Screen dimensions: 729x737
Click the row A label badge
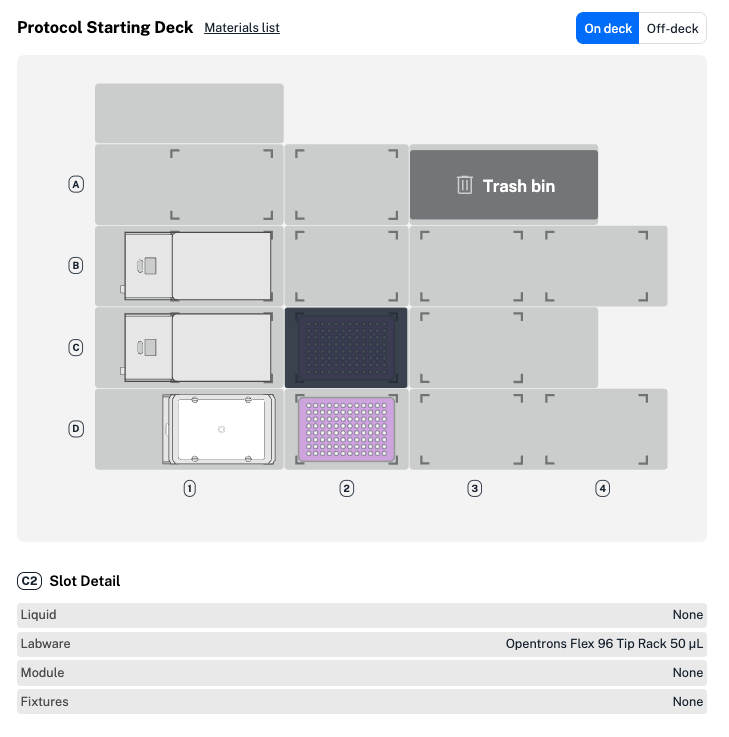pos(76,185)
